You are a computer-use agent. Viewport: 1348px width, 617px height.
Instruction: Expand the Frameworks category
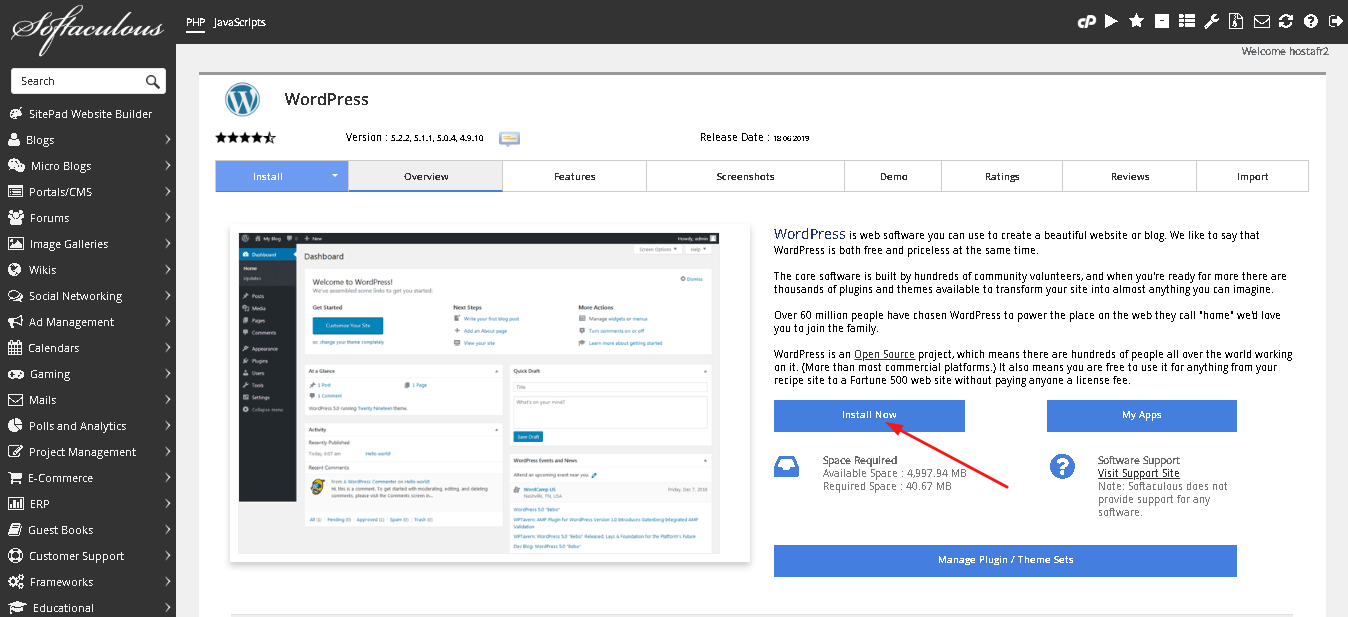pyautogui.click(x=167, y=582)
